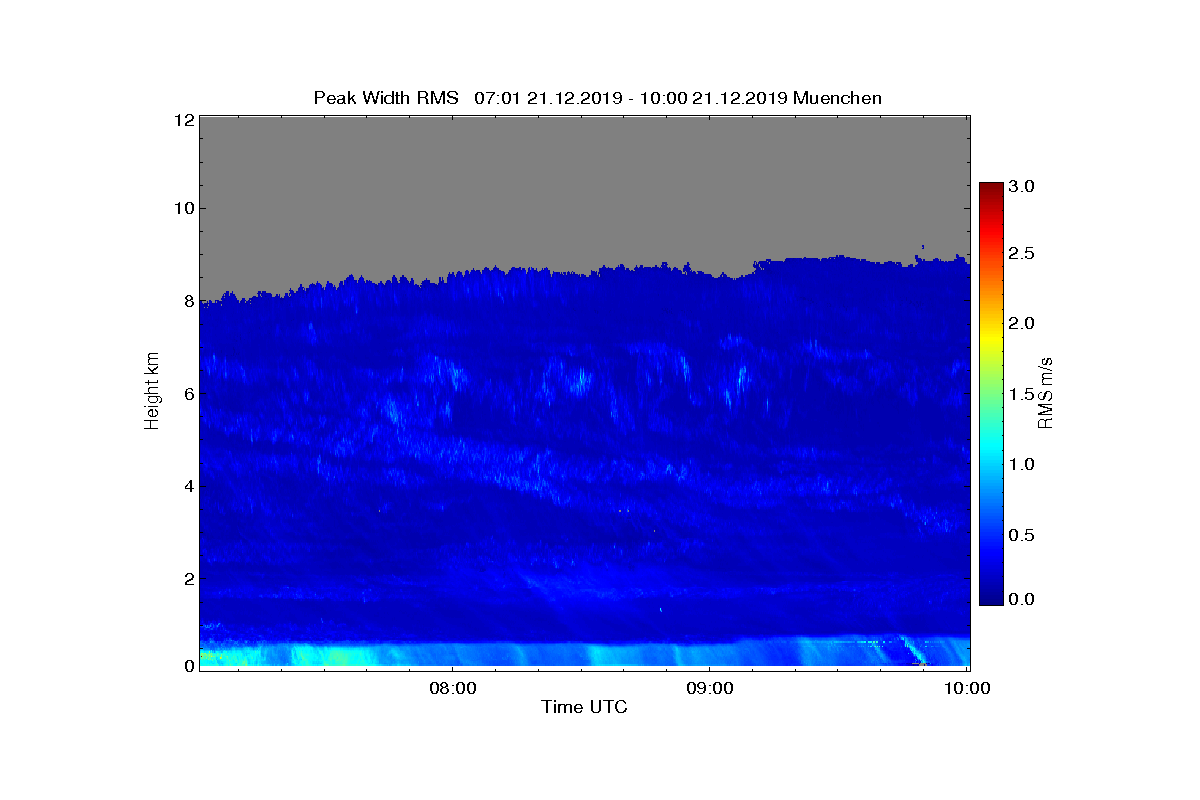The image size is (1200, 800).
Task: Click the height axis label '12'
Action: [183, 120]
